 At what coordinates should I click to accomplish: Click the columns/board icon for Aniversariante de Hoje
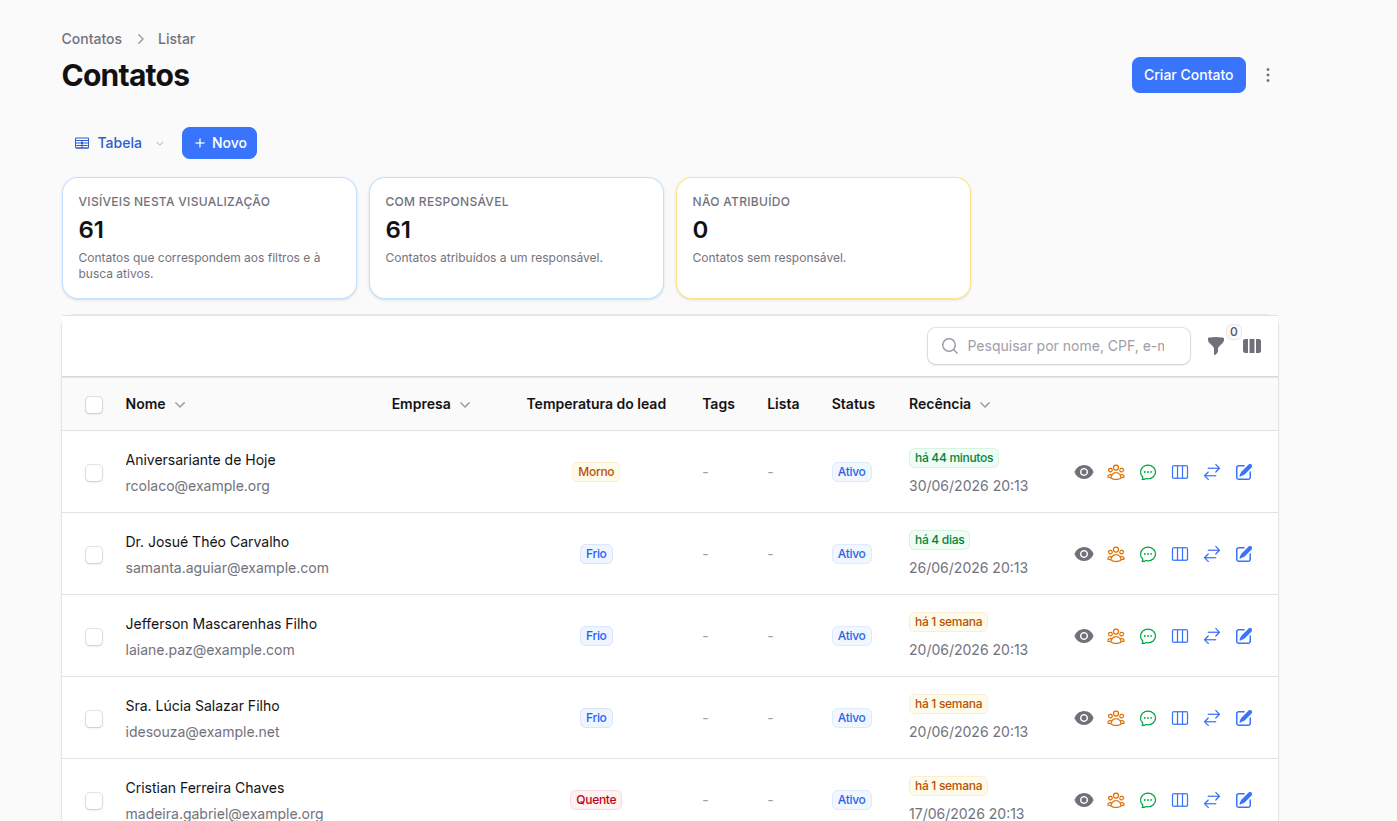1180,472
